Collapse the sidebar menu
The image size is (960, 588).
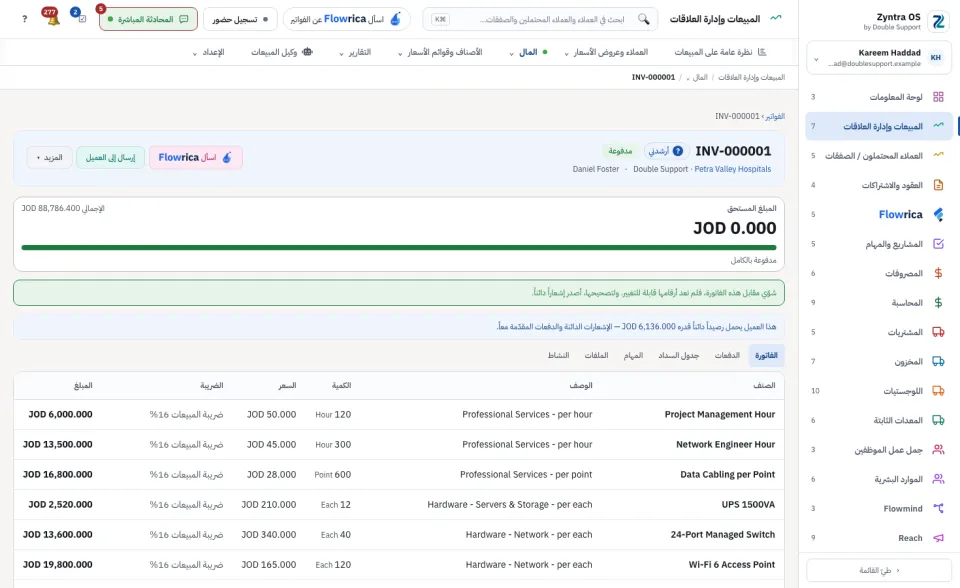coord(879,570)
